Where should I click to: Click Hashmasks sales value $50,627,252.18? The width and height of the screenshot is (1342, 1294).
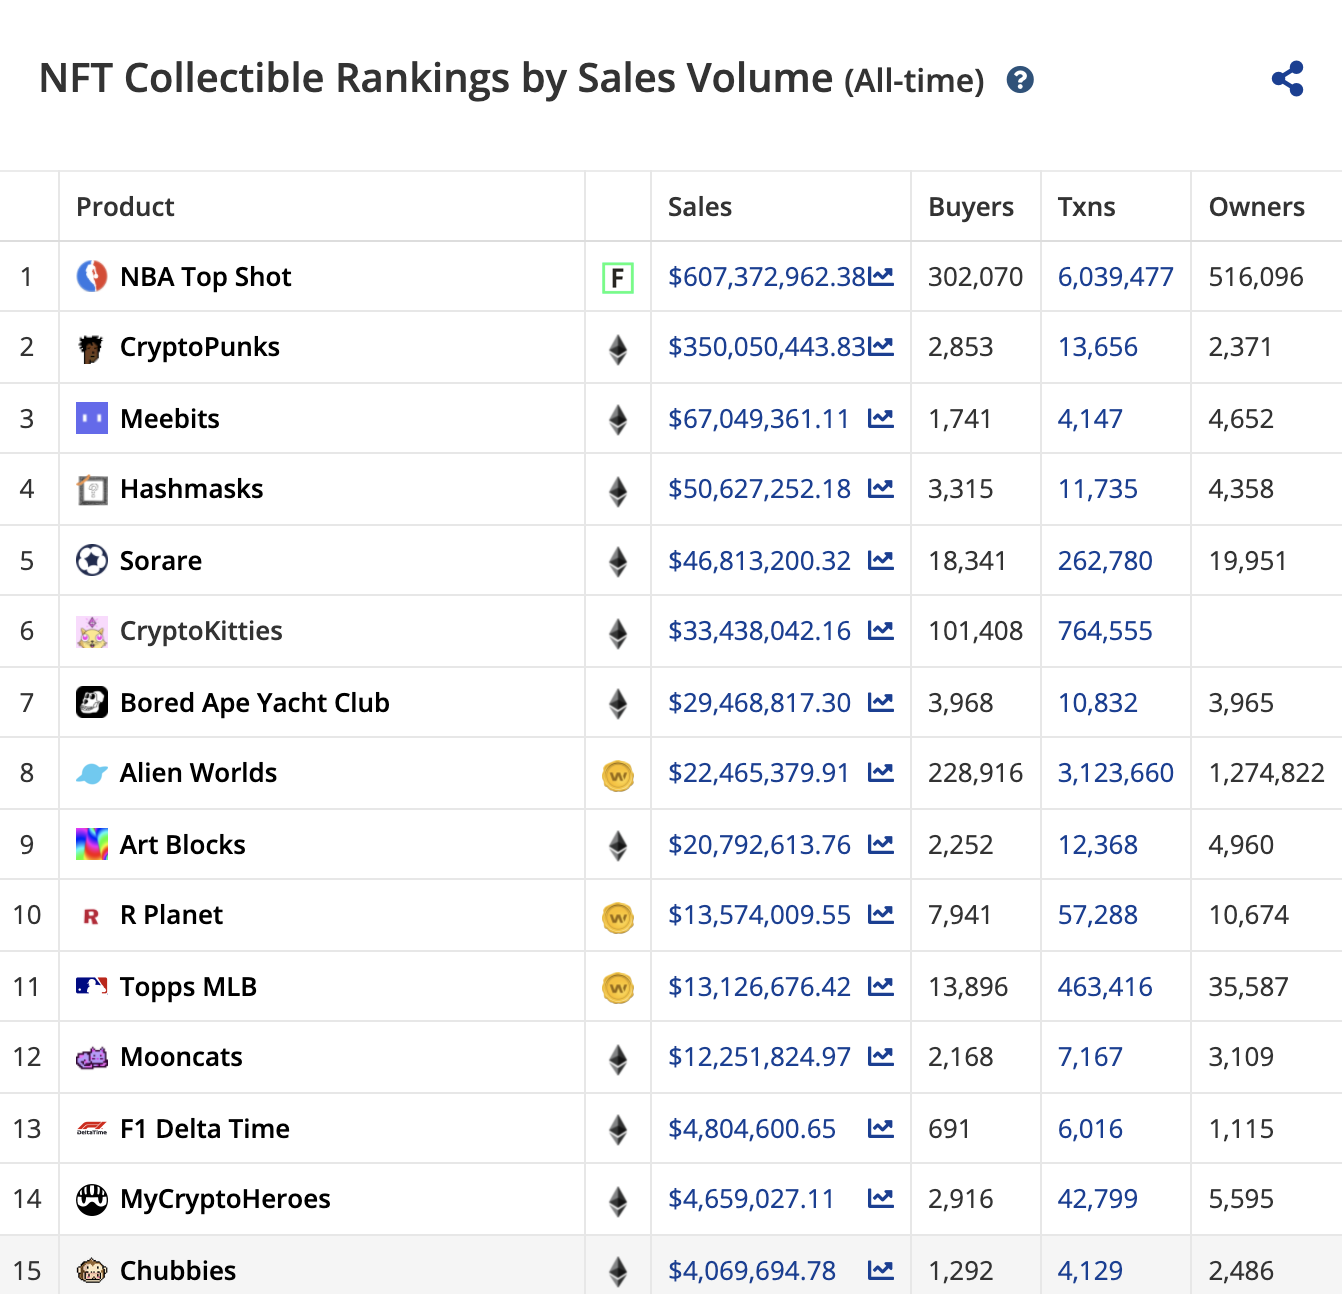[x=760, y=489]
